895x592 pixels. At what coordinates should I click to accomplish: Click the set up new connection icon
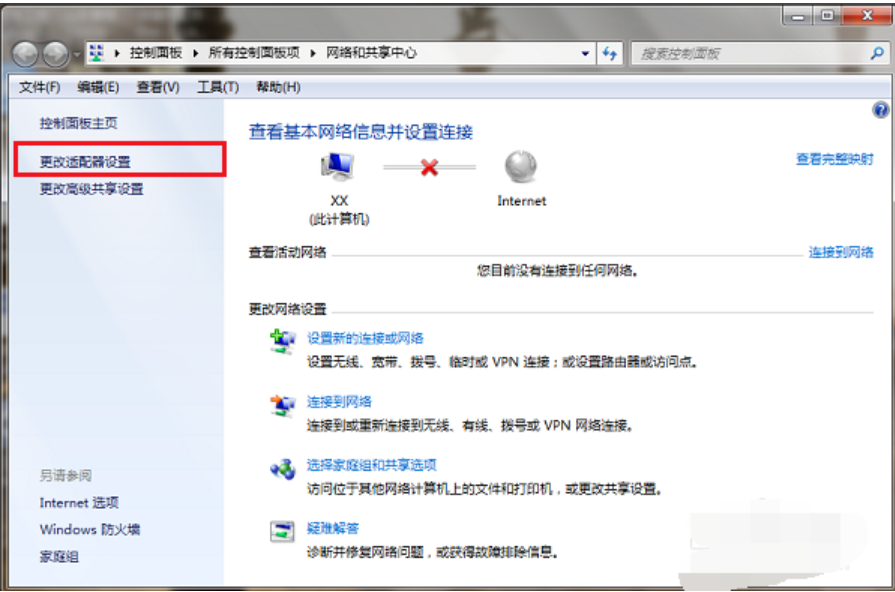[x=282, y=341]
